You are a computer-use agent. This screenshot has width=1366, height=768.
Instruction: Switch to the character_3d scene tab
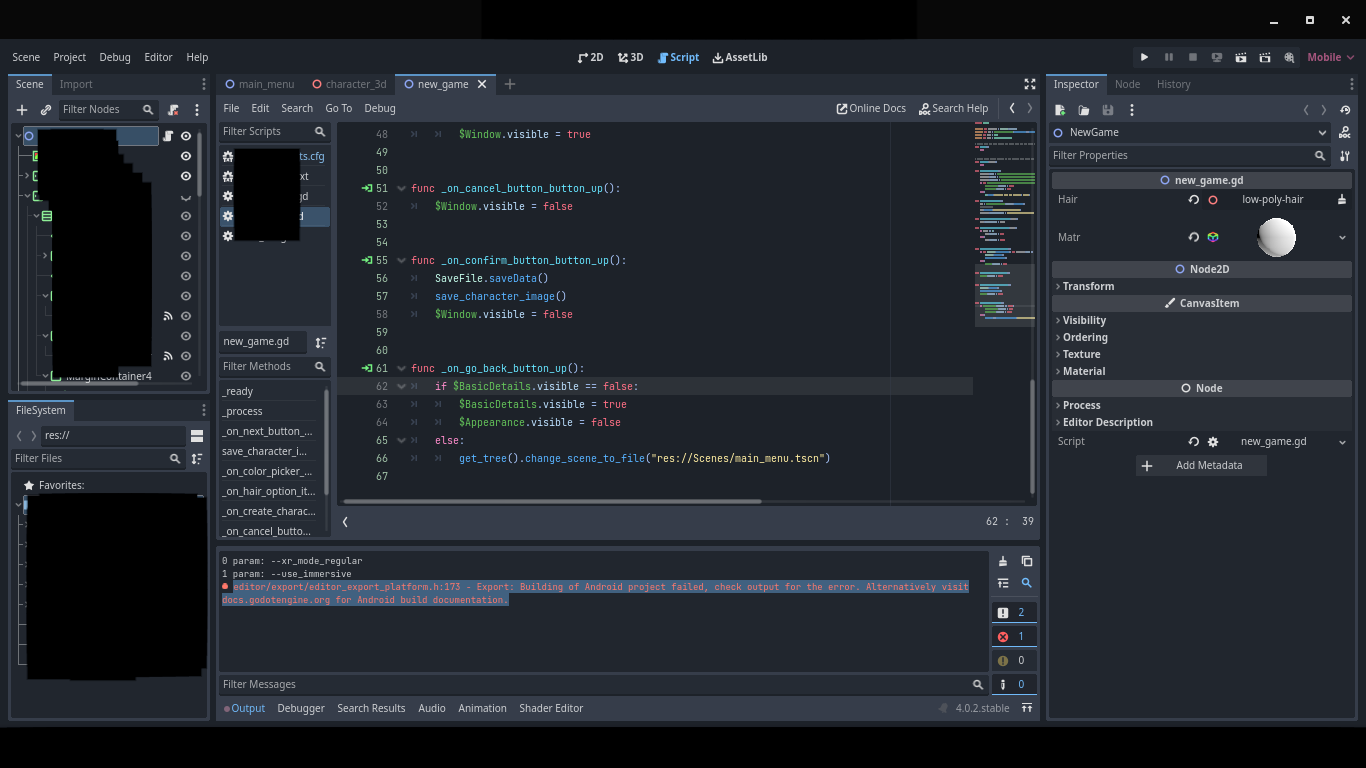click(348, 84)
